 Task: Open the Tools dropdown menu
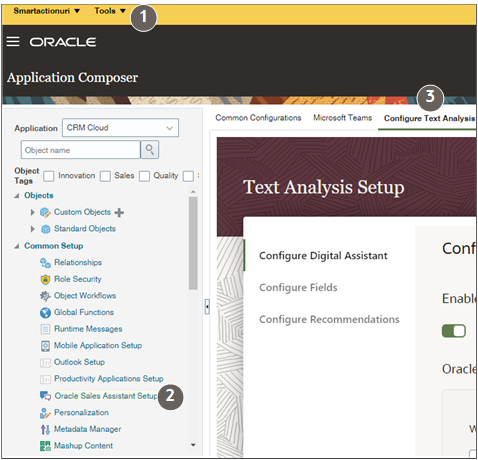point(110,11)
